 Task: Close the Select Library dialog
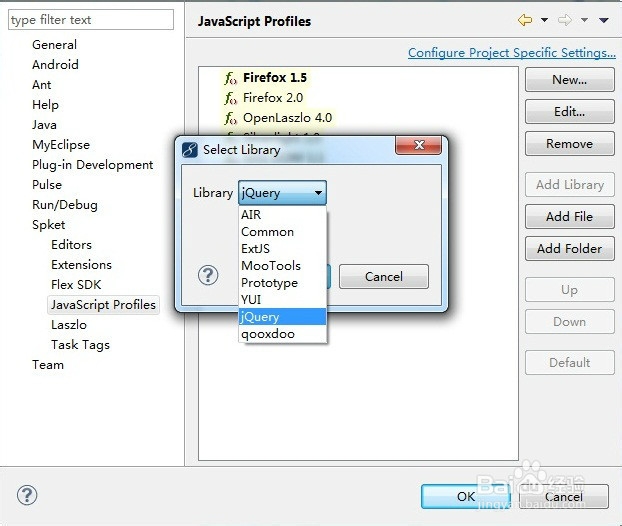click(419, 145)
